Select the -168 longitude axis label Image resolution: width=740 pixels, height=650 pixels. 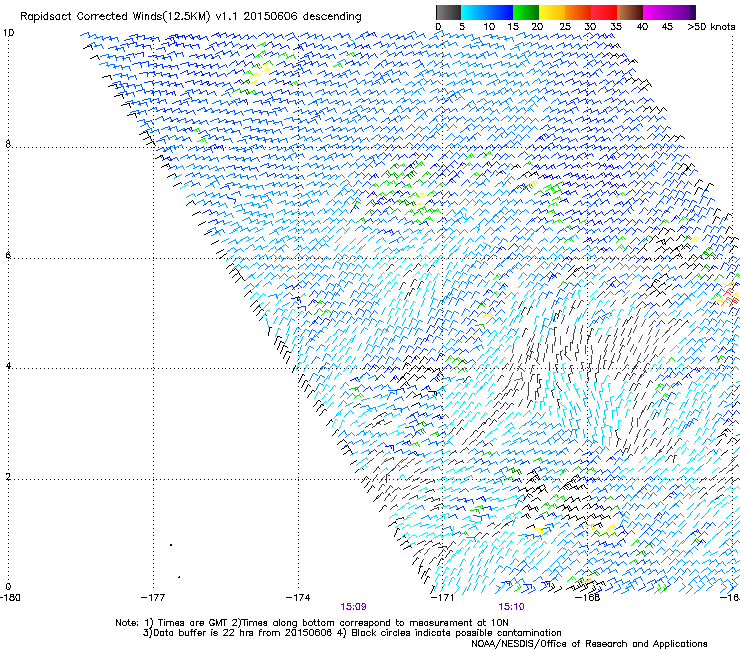coord(587,598)
